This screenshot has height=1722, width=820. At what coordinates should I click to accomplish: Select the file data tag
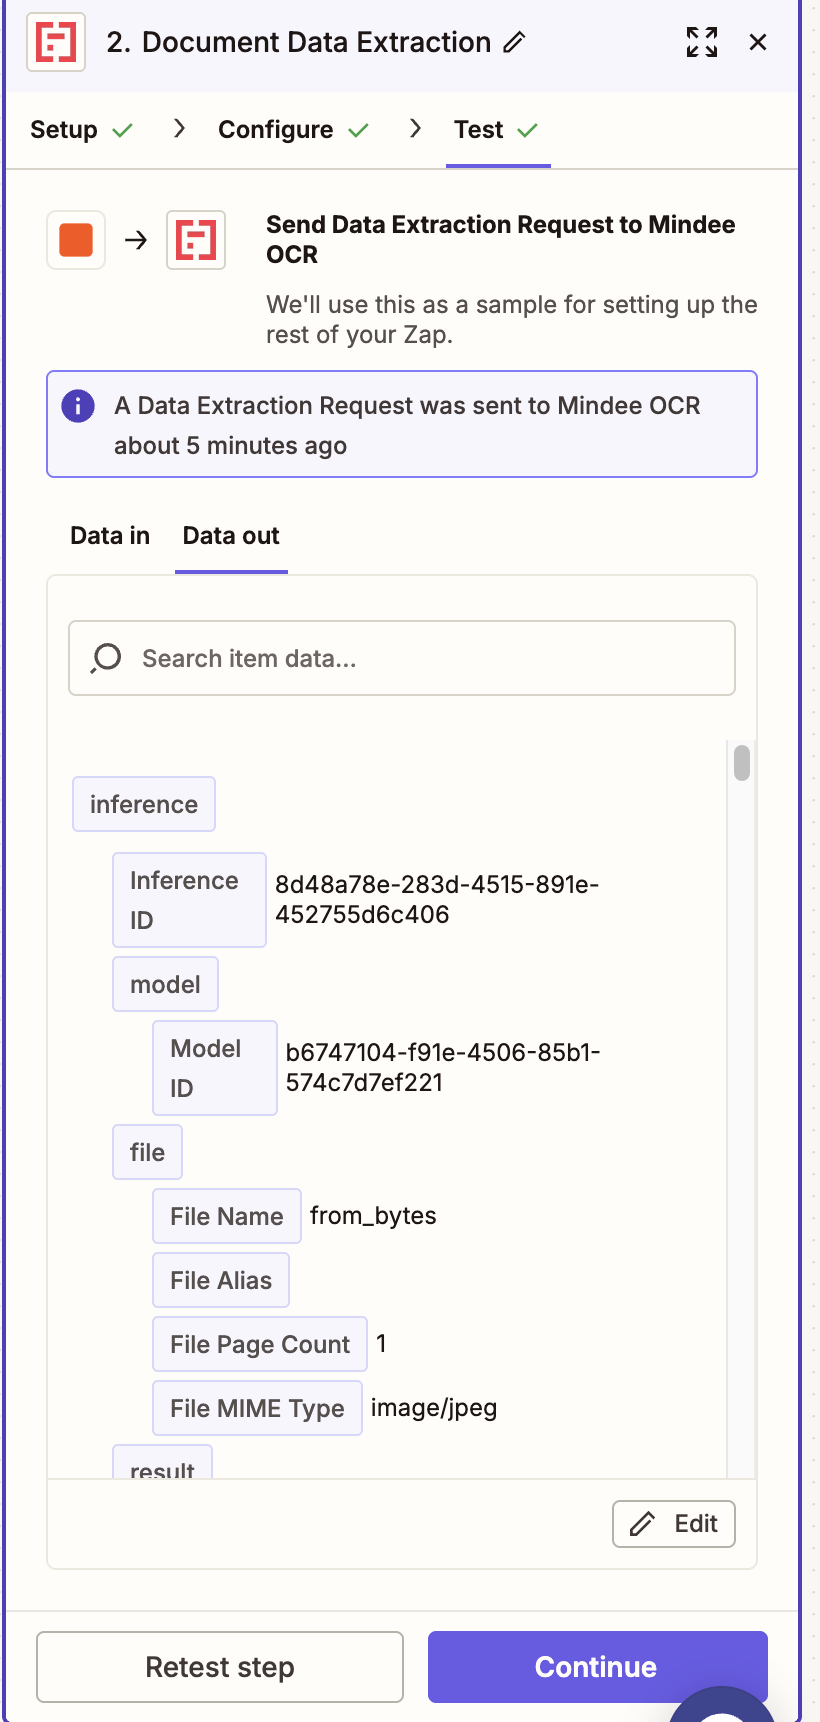147,1152
